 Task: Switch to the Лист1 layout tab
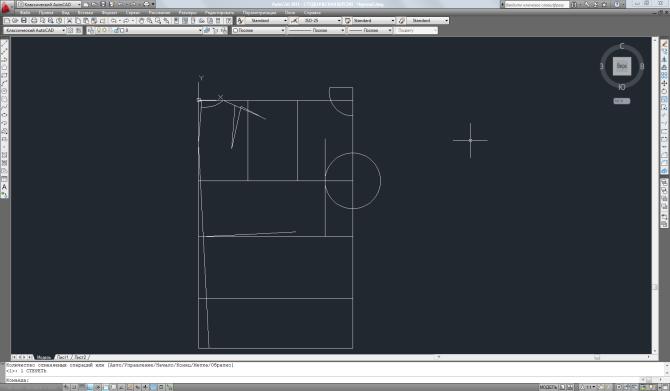(x=62, y=357)
